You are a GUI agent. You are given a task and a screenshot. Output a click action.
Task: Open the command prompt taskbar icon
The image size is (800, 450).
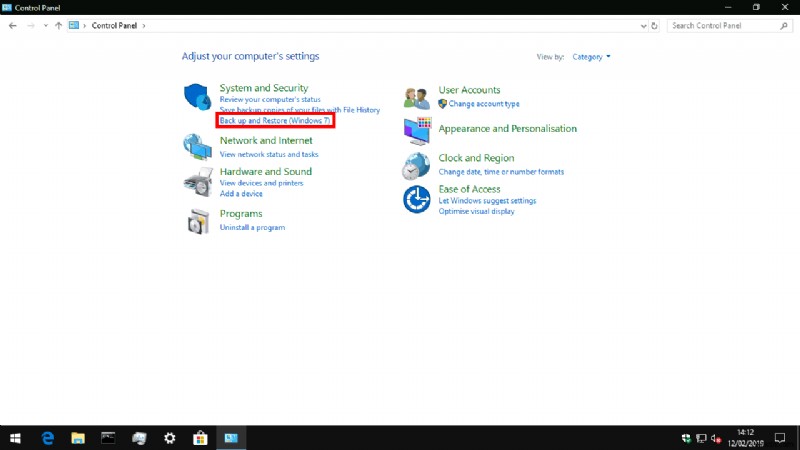(x=108, y=438)
